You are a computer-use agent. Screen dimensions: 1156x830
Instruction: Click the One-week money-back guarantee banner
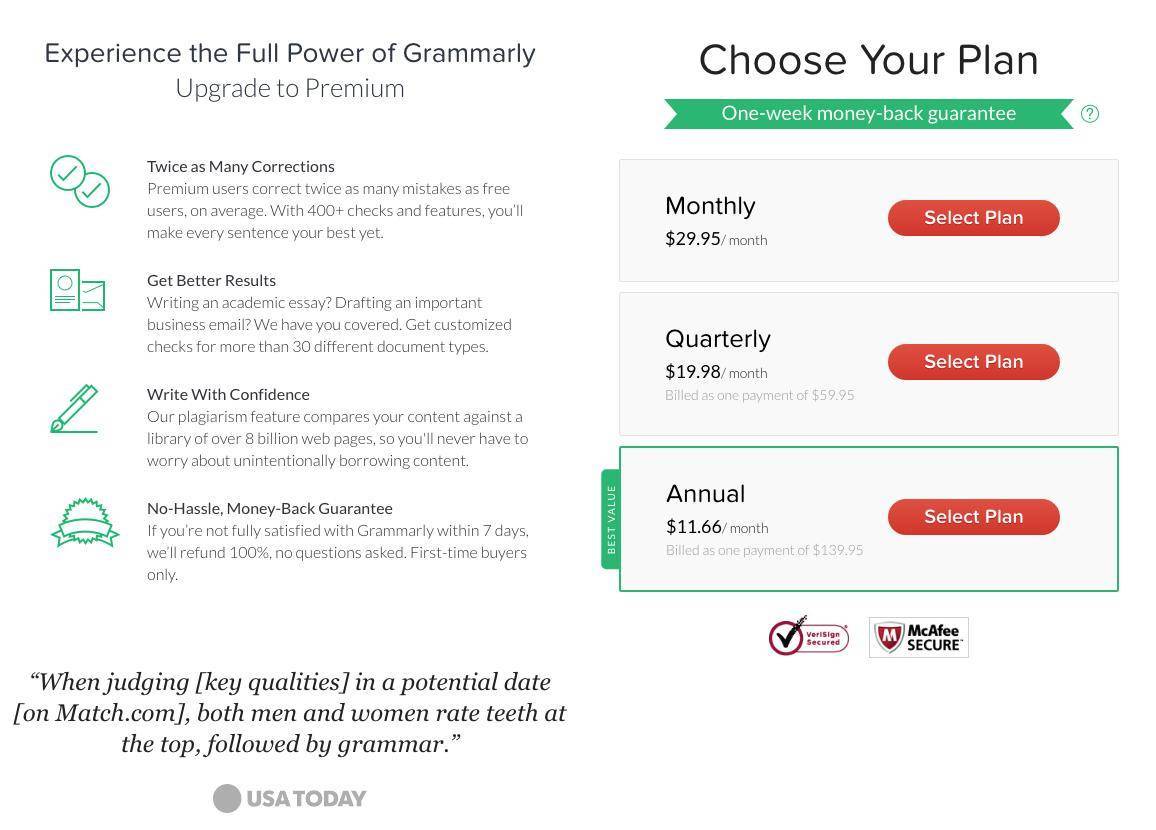coord(868,114)
